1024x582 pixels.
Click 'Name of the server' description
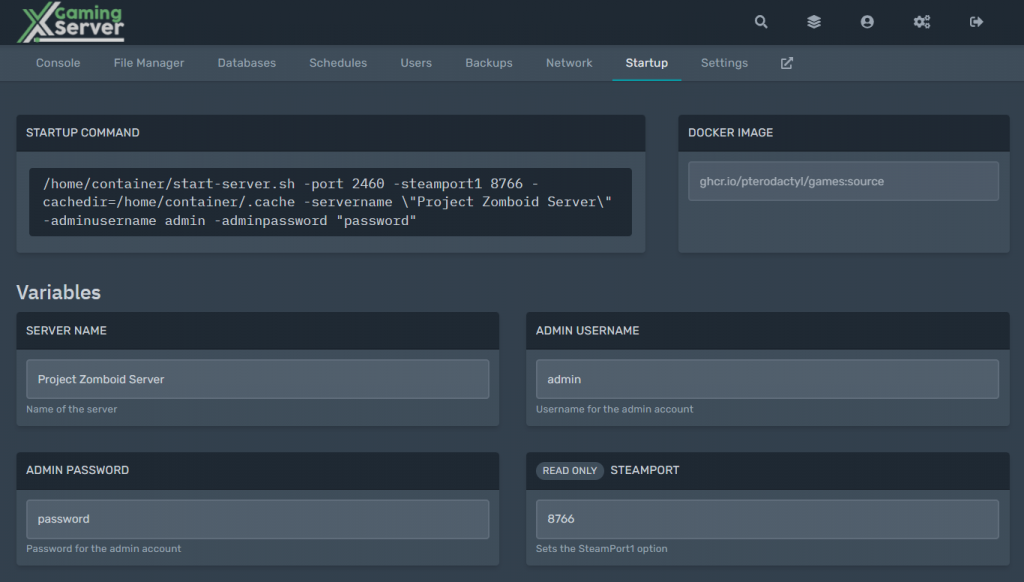[x=72, y=410]
